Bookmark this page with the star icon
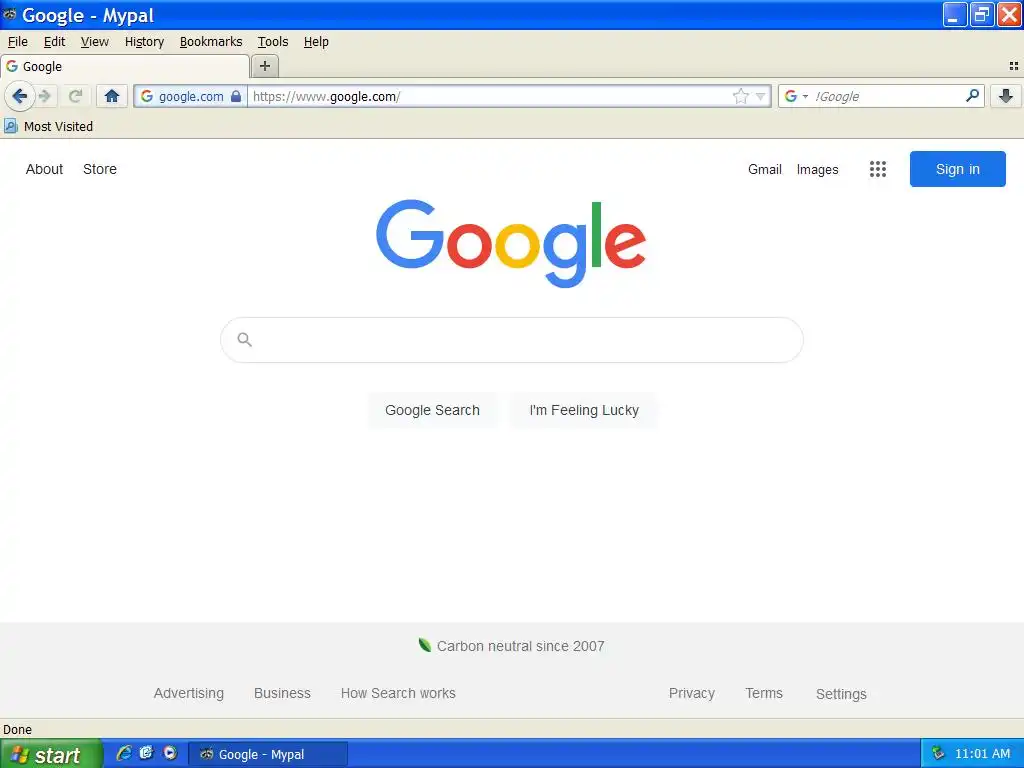The width and height of the screenshot is (1024, 768). [x=741, y=97]
